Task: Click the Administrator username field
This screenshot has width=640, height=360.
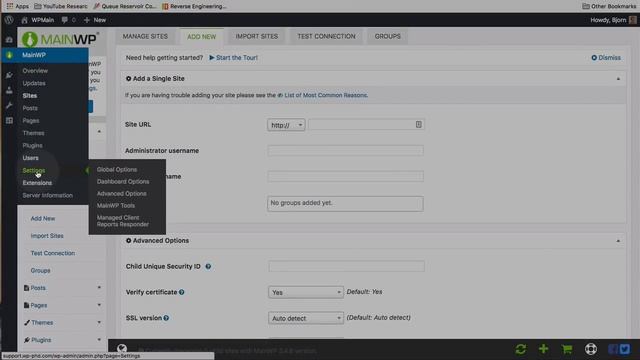Action: pos(345,151)
